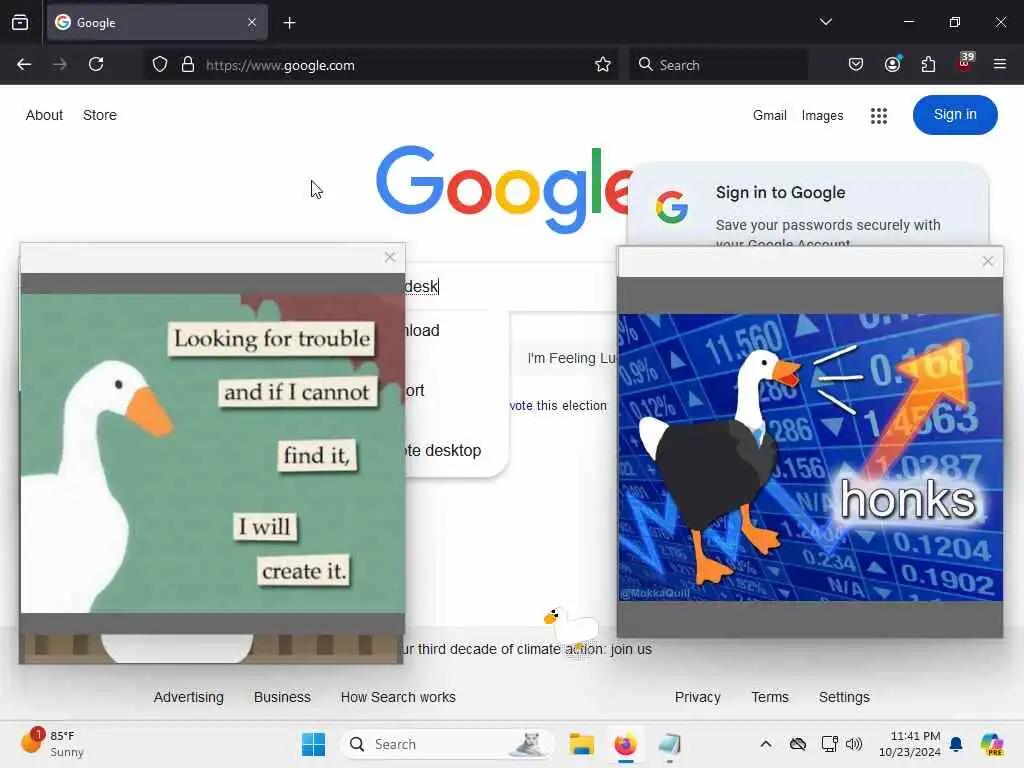Click the blue Sign in button

click(955, 115)
